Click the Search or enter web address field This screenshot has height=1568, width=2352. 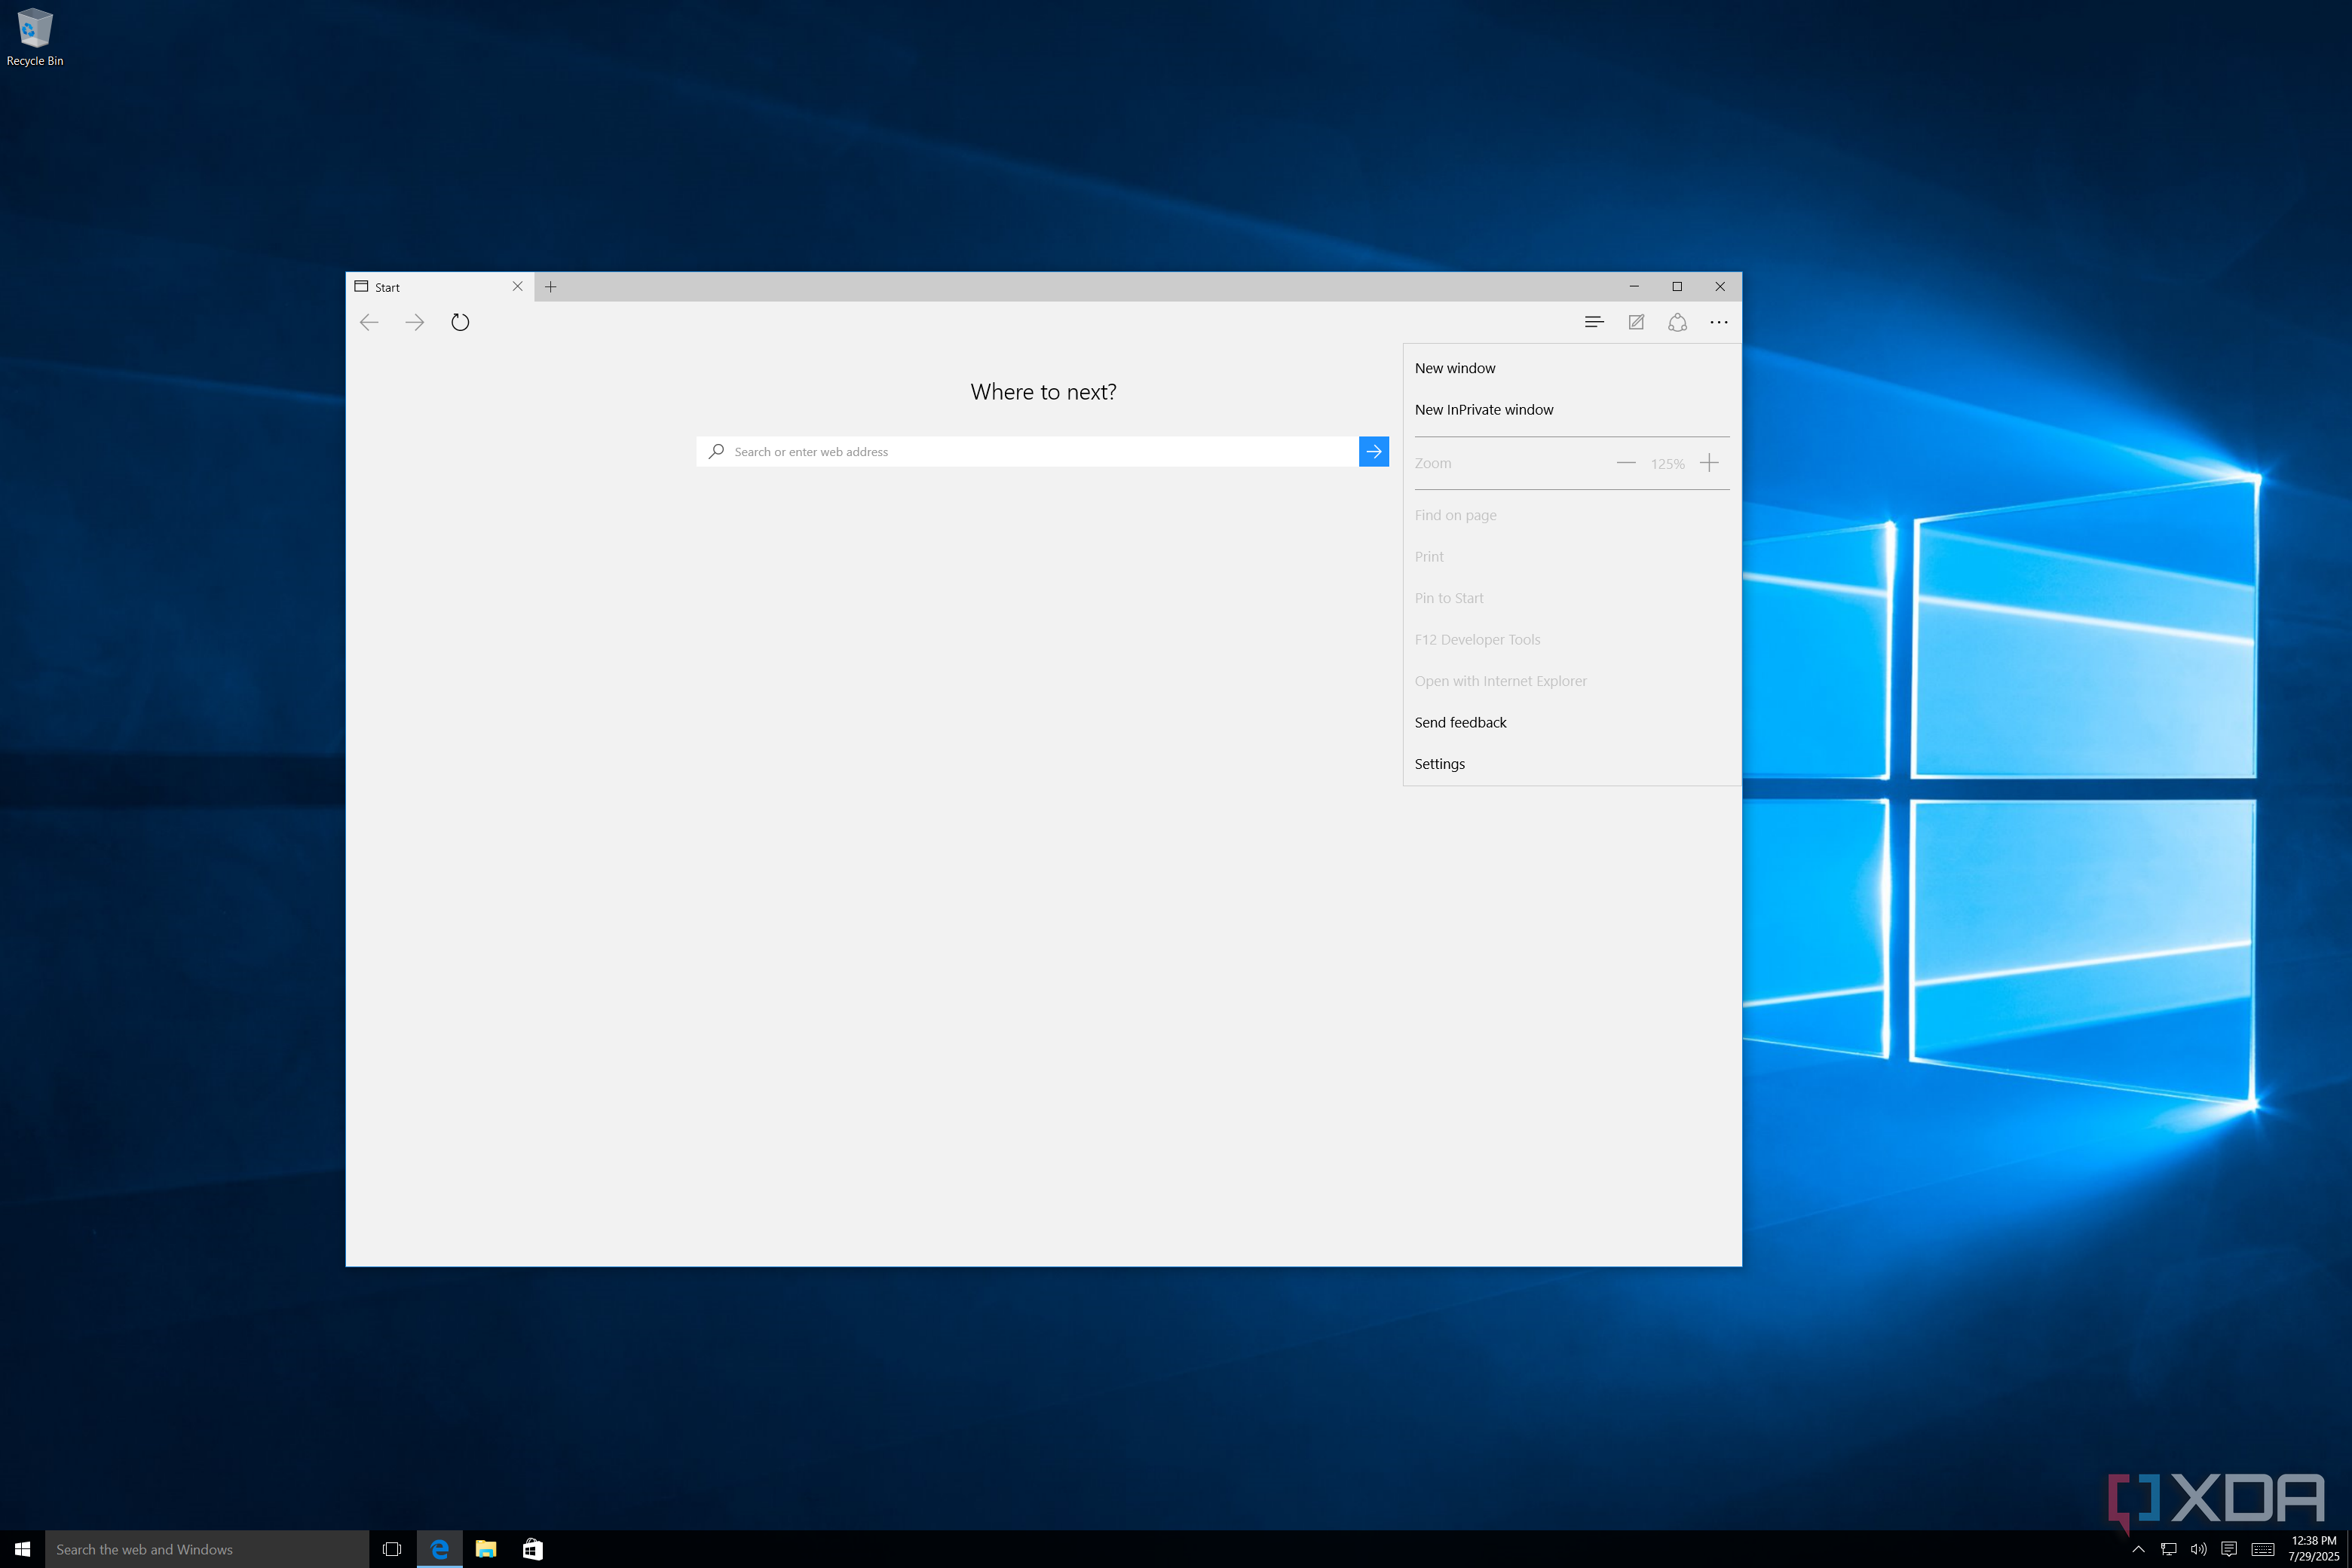(x=1027, y=451)
